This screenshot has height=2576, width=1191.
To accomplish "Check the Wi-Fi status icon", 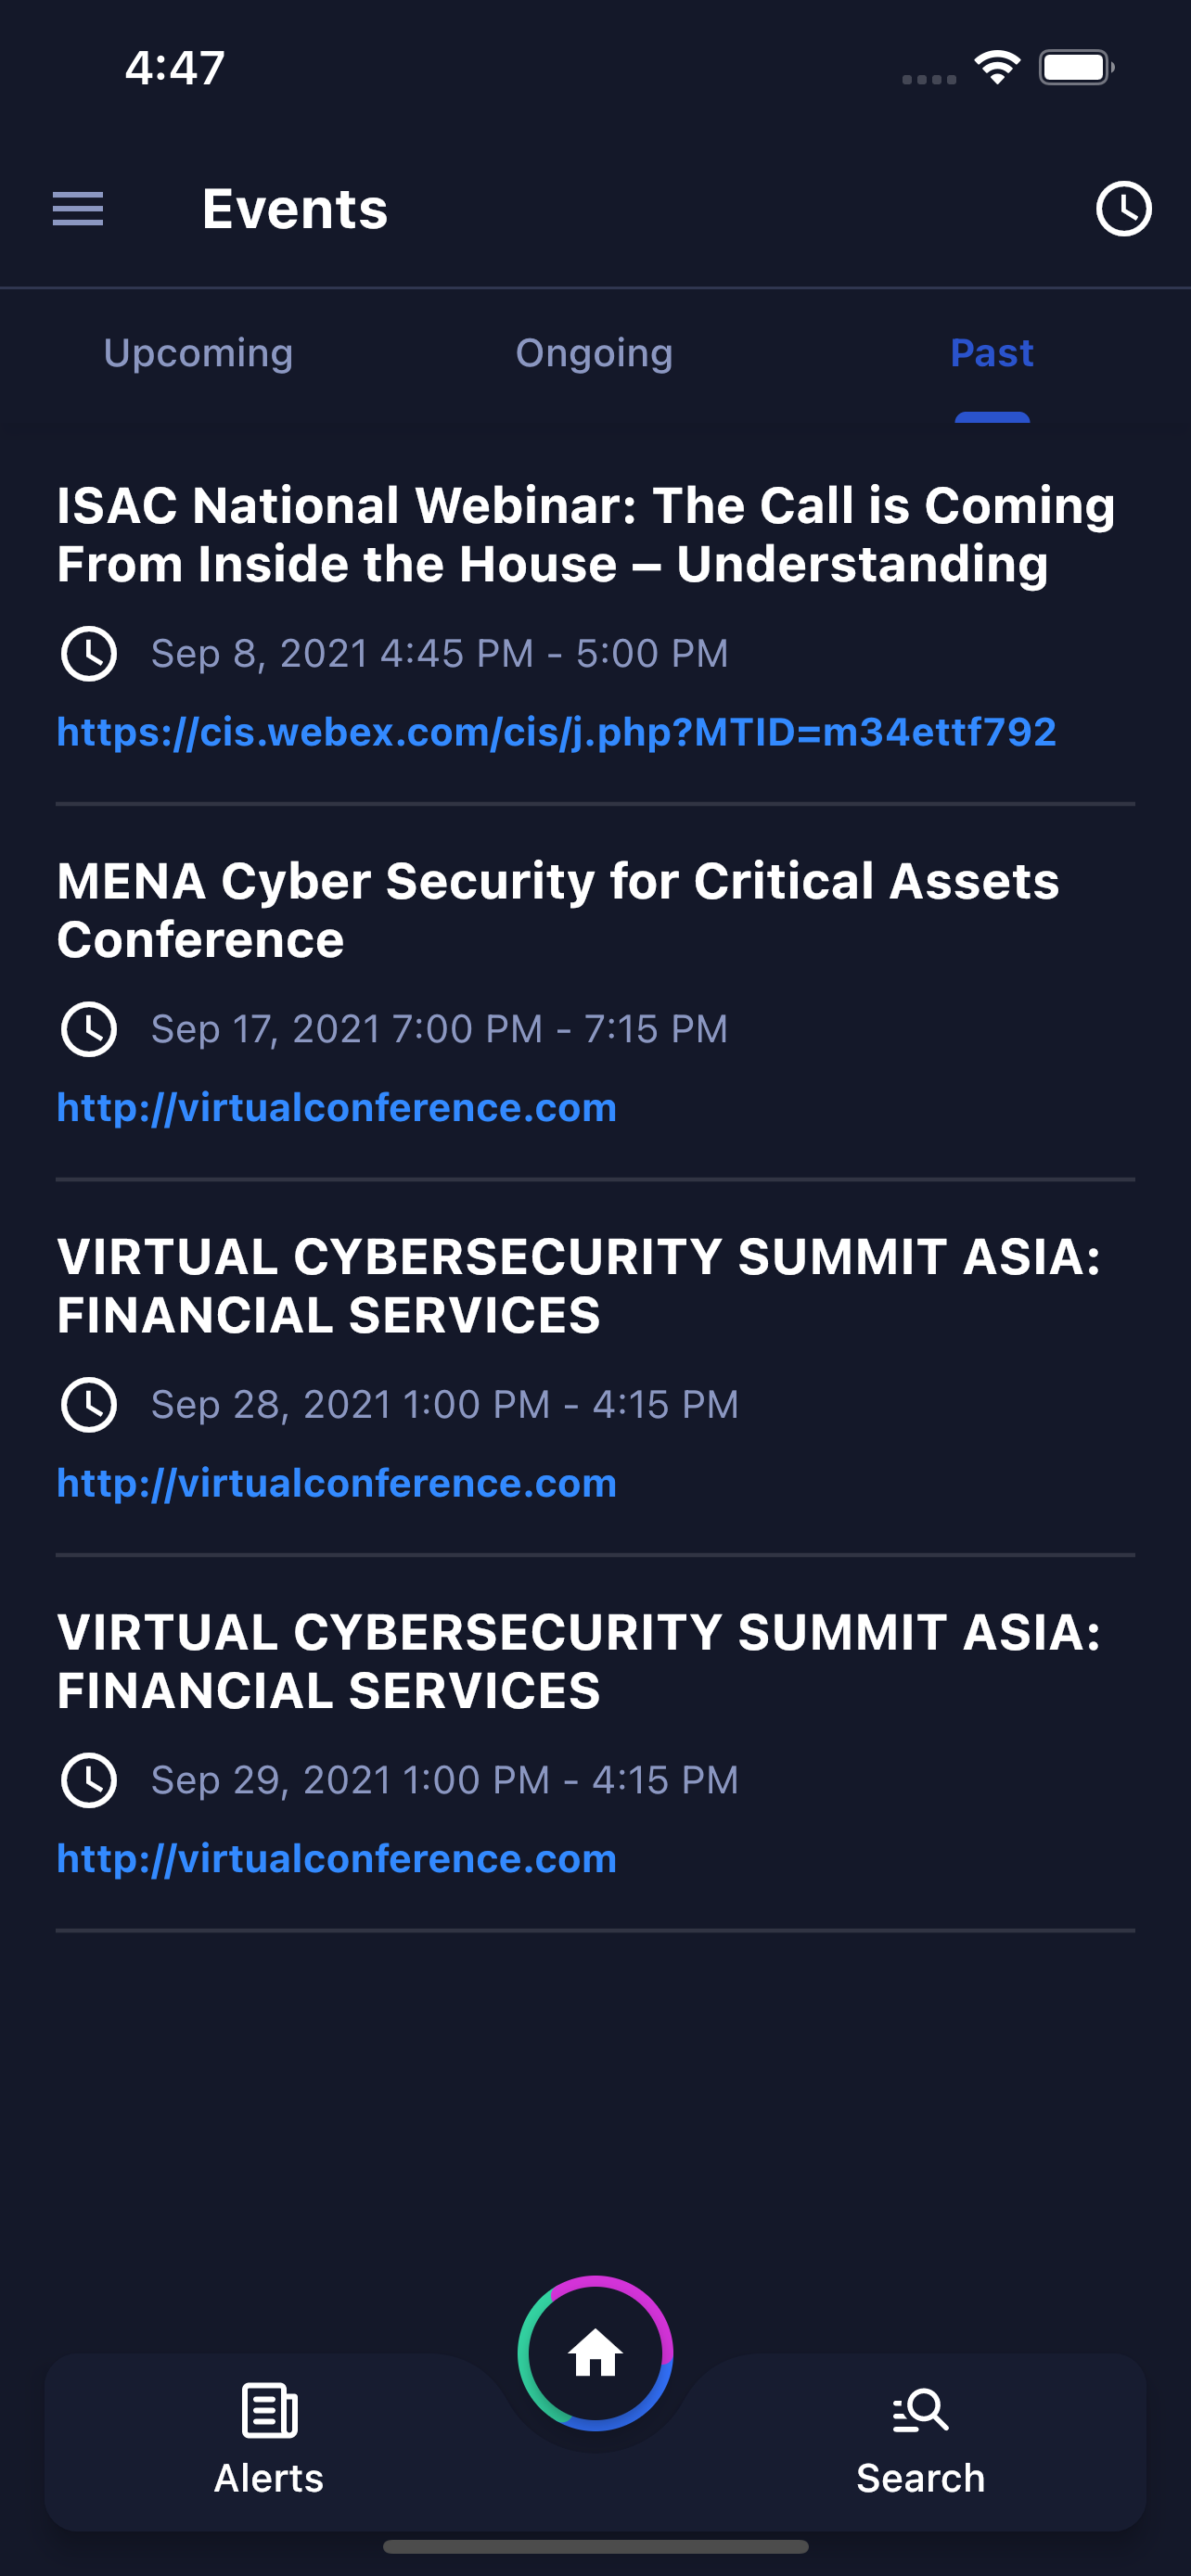I will (997, 67).
